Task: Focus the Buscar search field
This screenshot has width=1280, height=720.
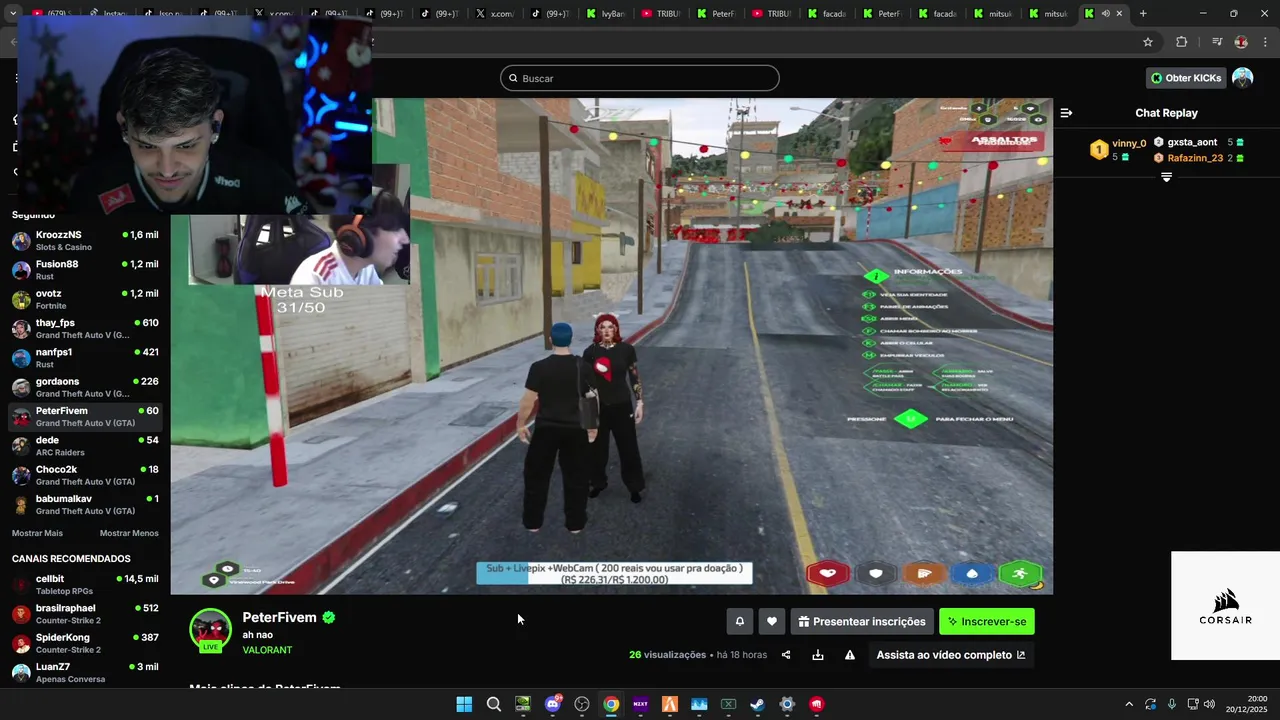Action: [x=640, y=78]
